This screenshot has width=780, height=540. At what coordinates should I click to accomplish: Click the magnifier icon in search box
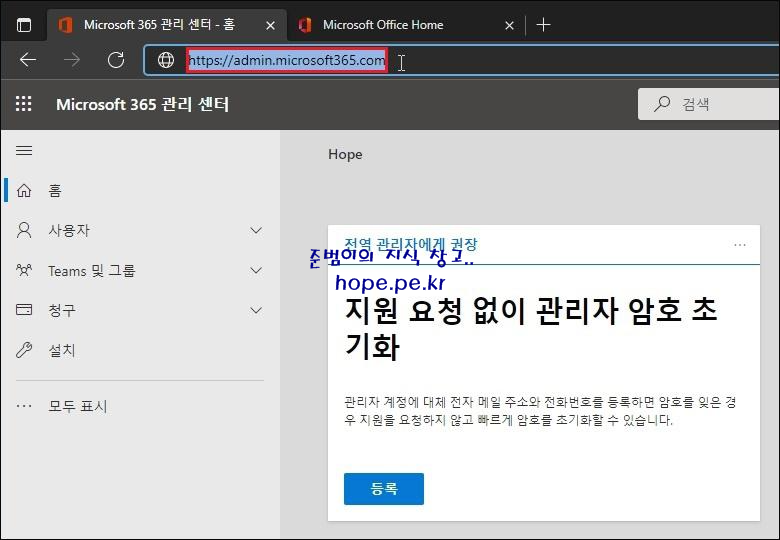click(x=662, y=103)
